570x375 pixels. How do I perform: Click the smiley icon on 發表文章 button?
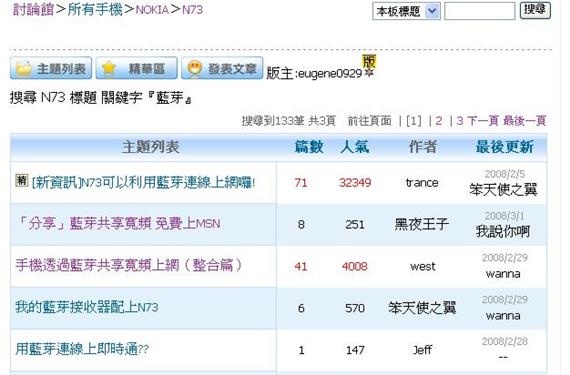195,68
